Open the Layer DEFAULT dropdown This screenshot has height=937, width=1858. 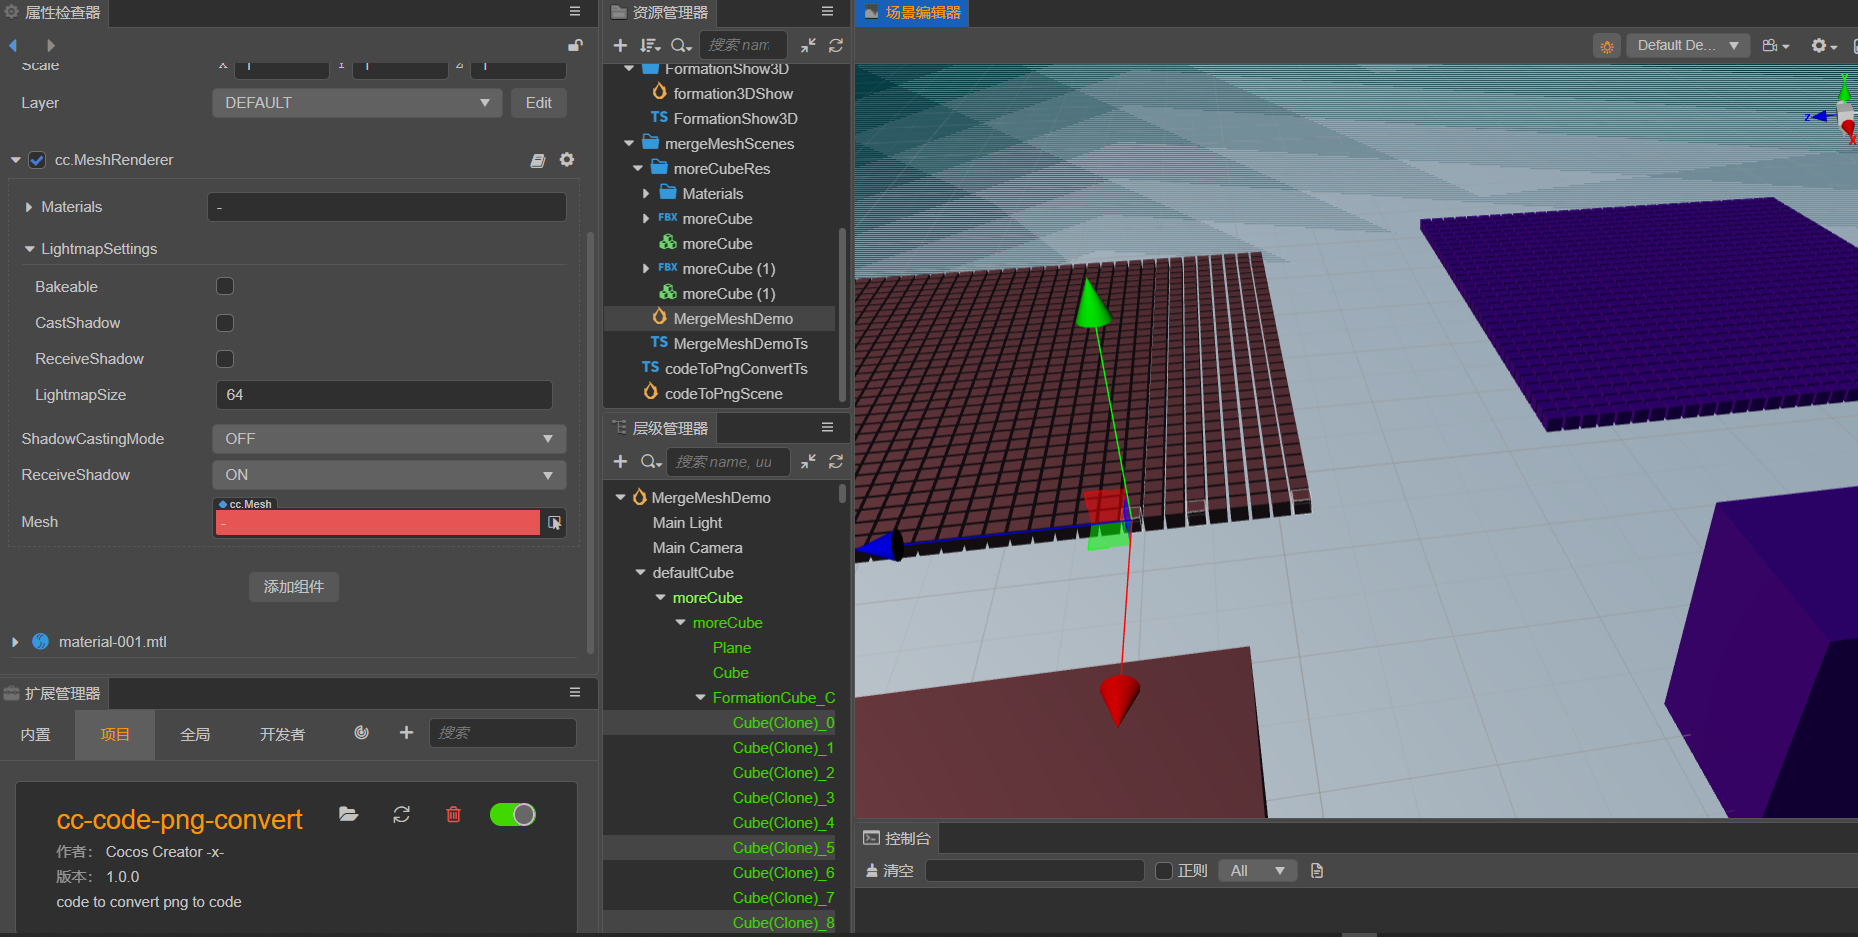click(x=357, y=103)
